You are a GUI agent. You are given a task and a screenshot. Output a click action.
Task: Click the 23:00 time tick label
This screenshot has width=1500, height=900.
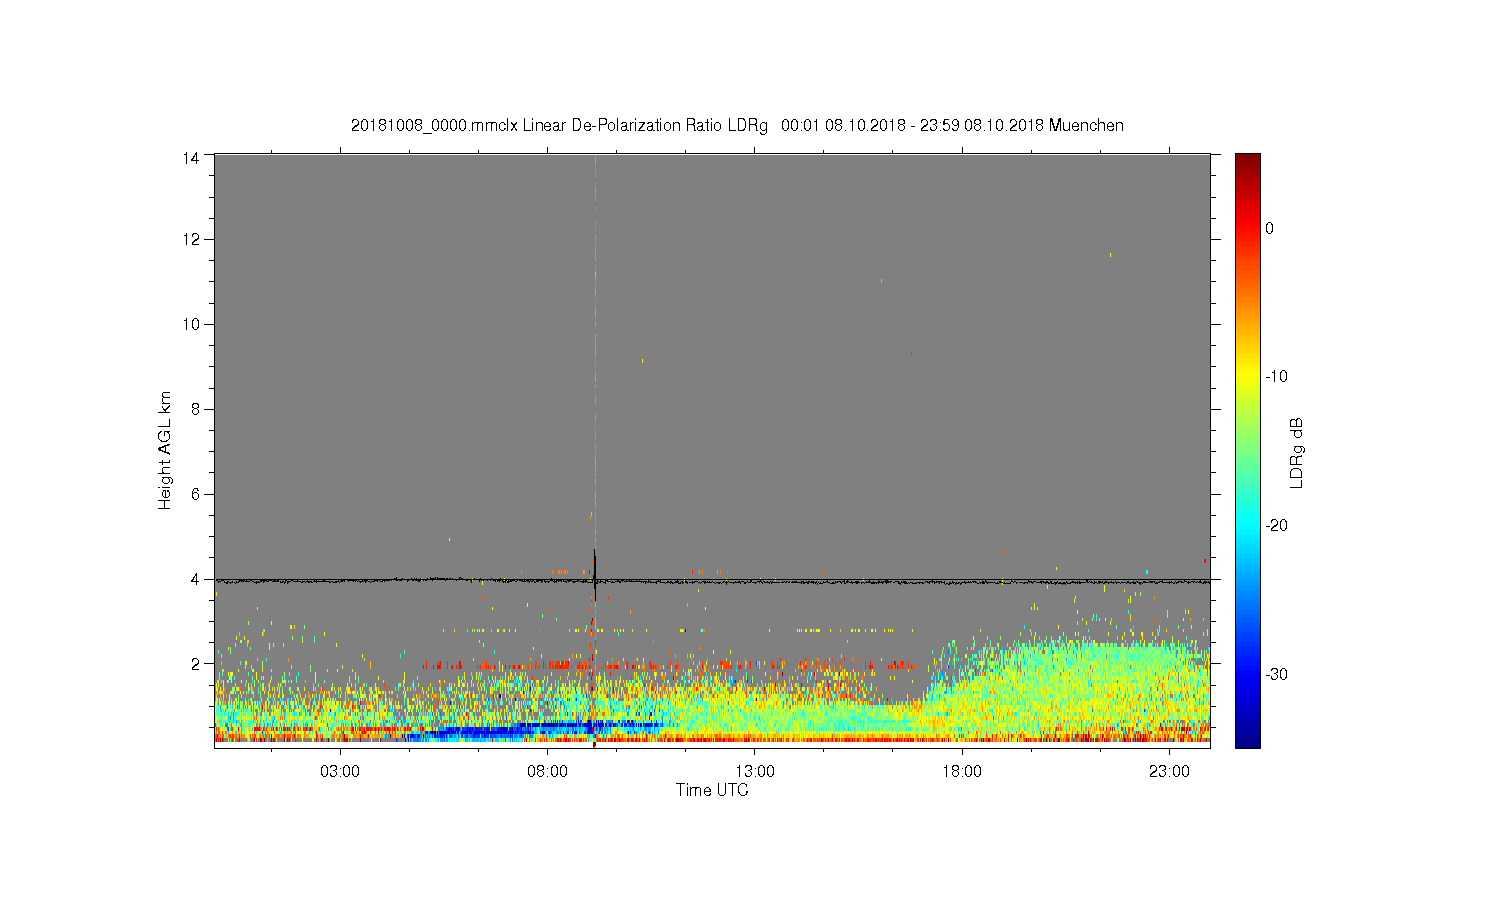click(1169, 772)
